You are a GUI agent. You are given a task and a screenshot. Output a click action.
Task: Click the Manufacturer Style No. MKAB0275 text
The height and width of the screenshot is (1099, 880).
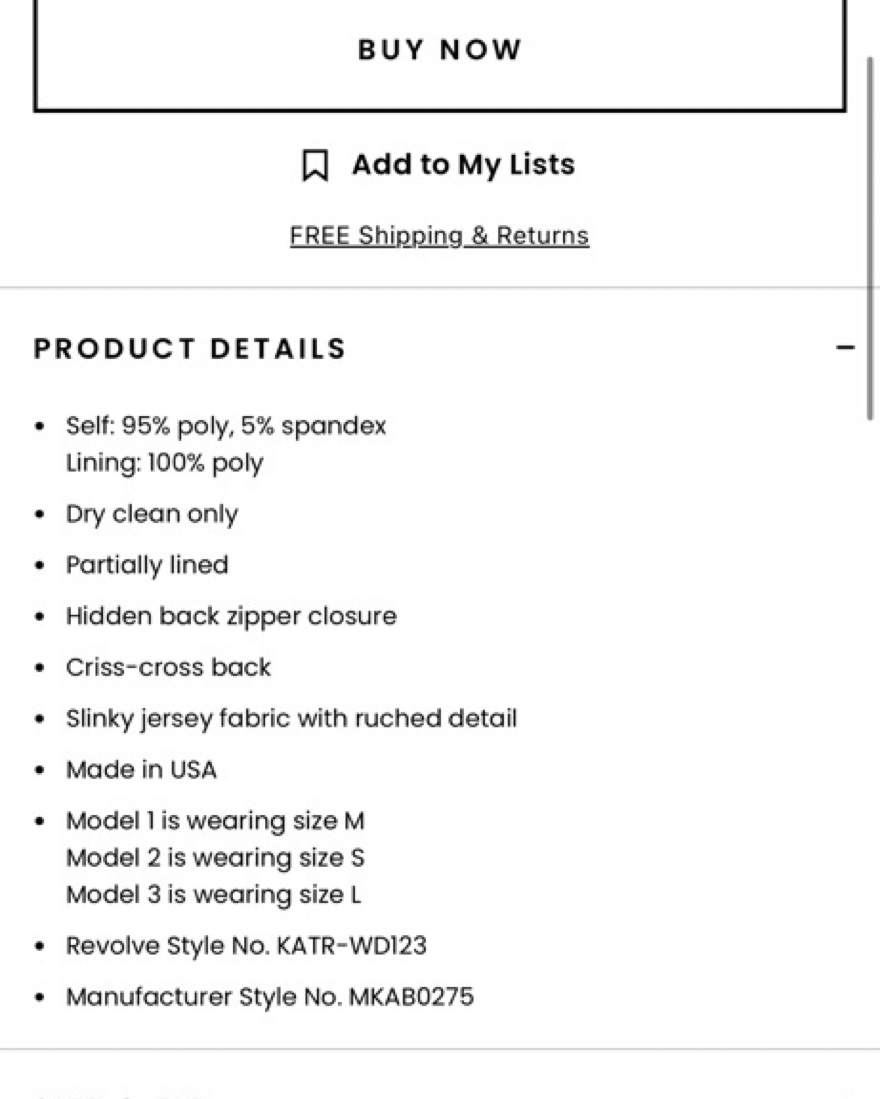pyautogui.click(x=270, y=997)
